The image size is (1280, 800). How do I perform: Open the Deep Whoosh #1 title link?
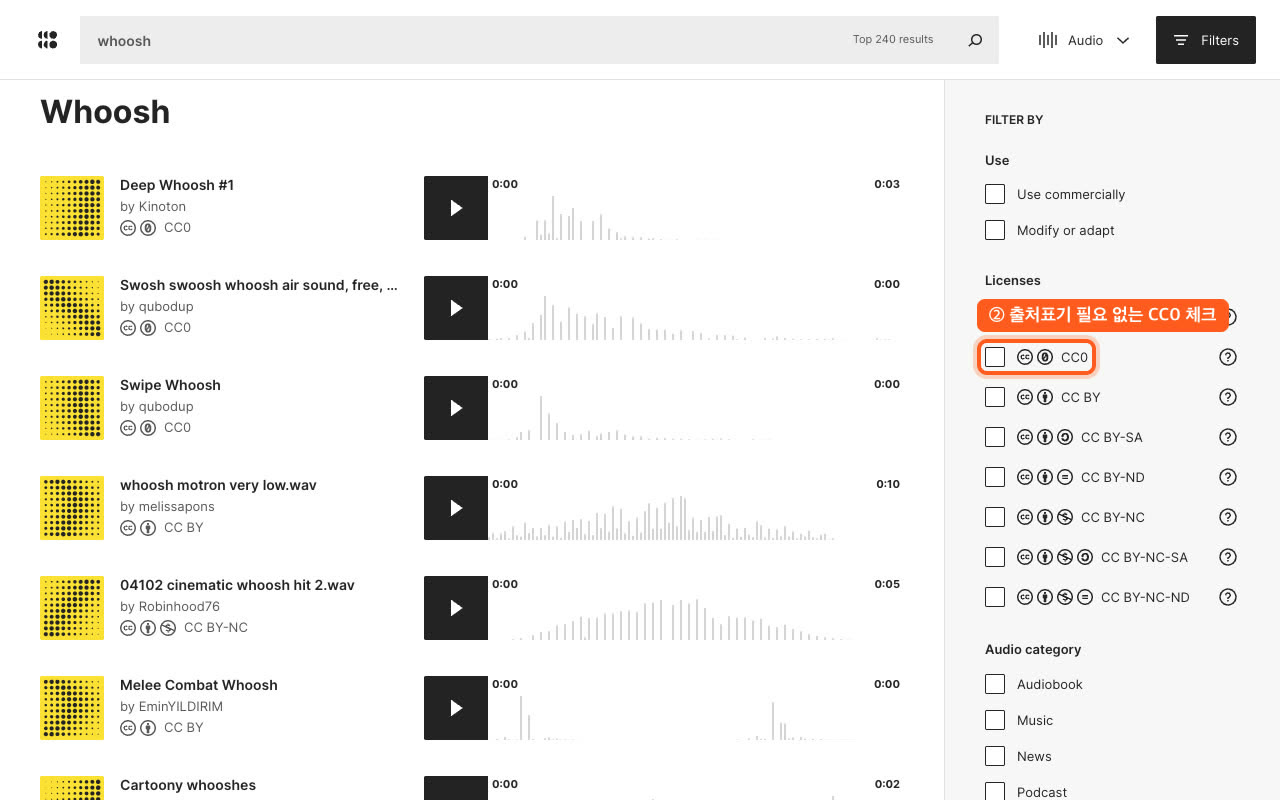pyautogui.click(x=177, y=185)
